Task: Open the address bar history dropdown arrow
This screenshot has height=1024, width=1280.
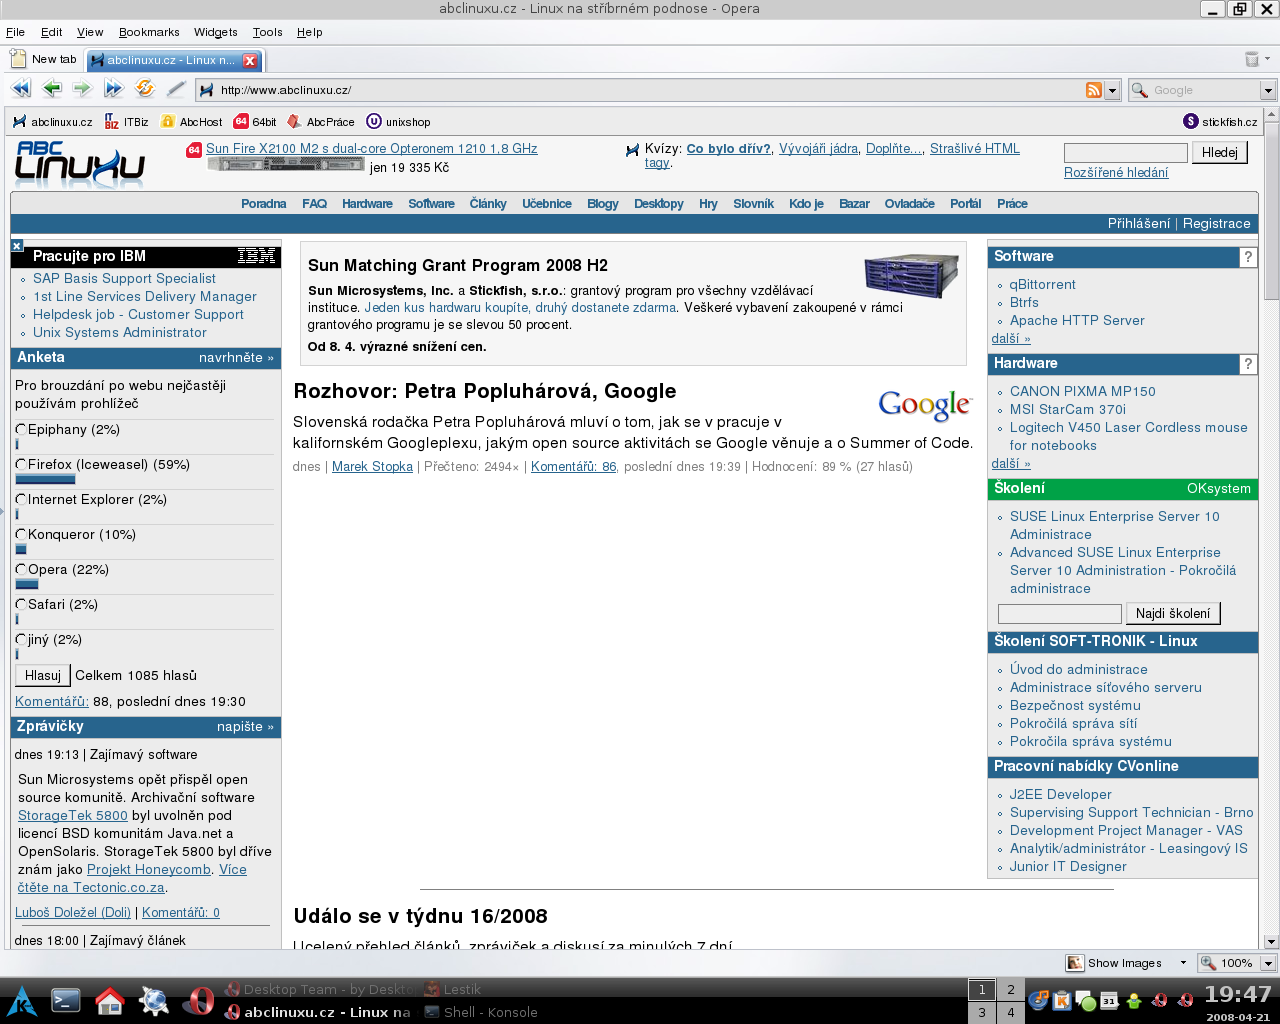Action: tap(1111, 90)
